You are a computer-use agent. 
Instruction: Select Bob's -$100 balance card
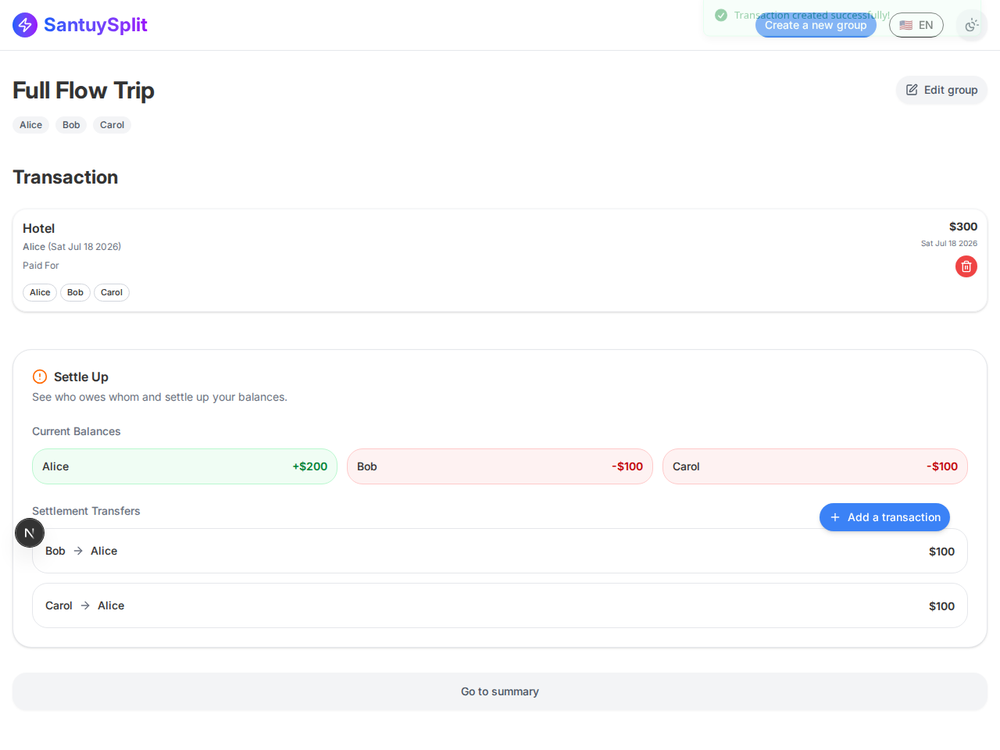coord(499,466)
